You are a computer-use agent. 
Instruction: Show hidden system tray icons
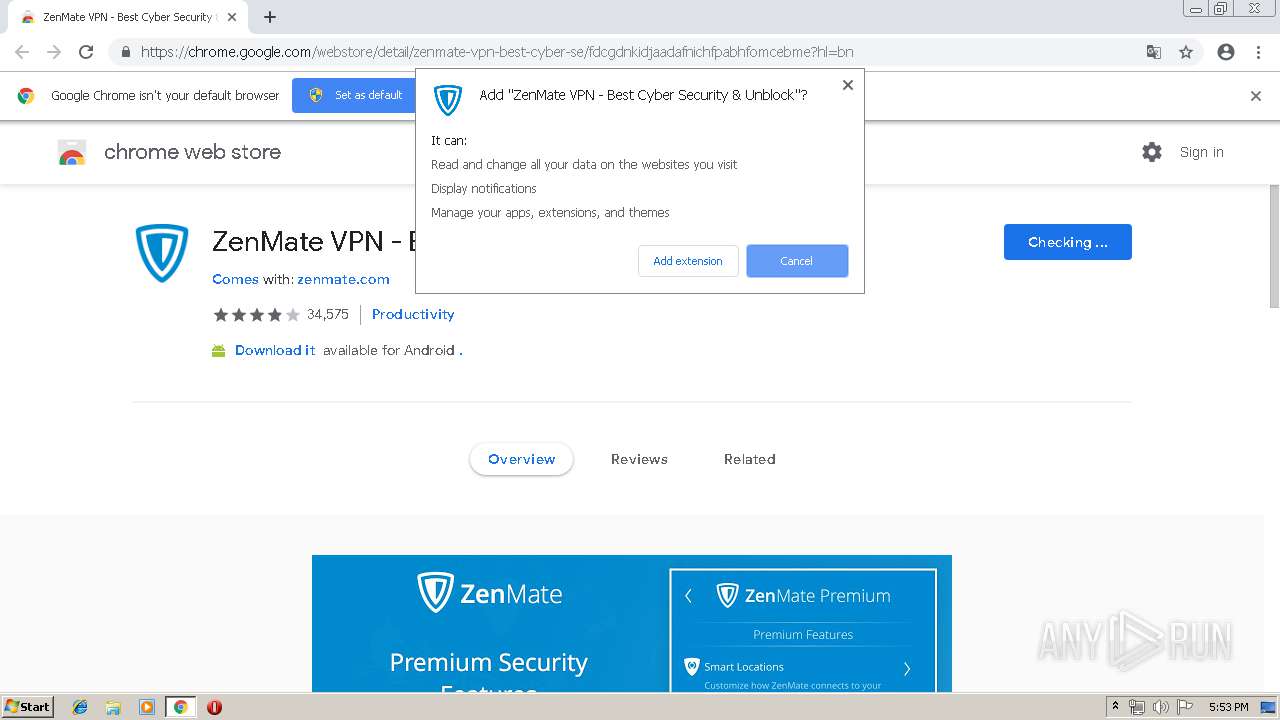click(x=1115, y=707)
